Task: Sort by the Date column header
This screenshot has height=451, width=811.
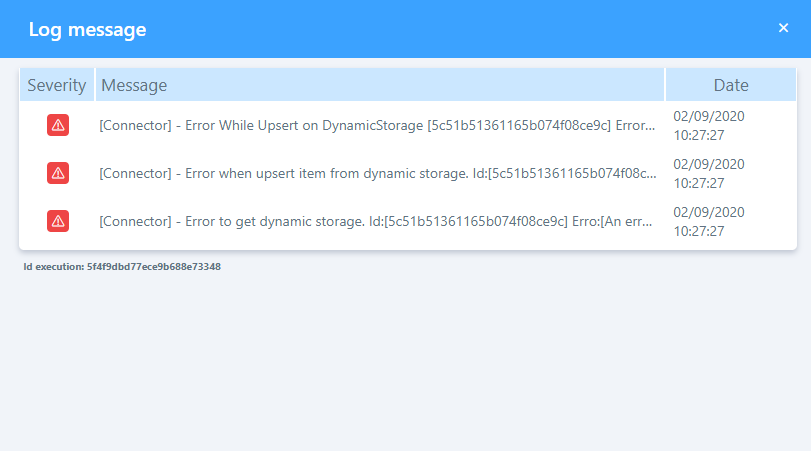Action: point(730,85)
